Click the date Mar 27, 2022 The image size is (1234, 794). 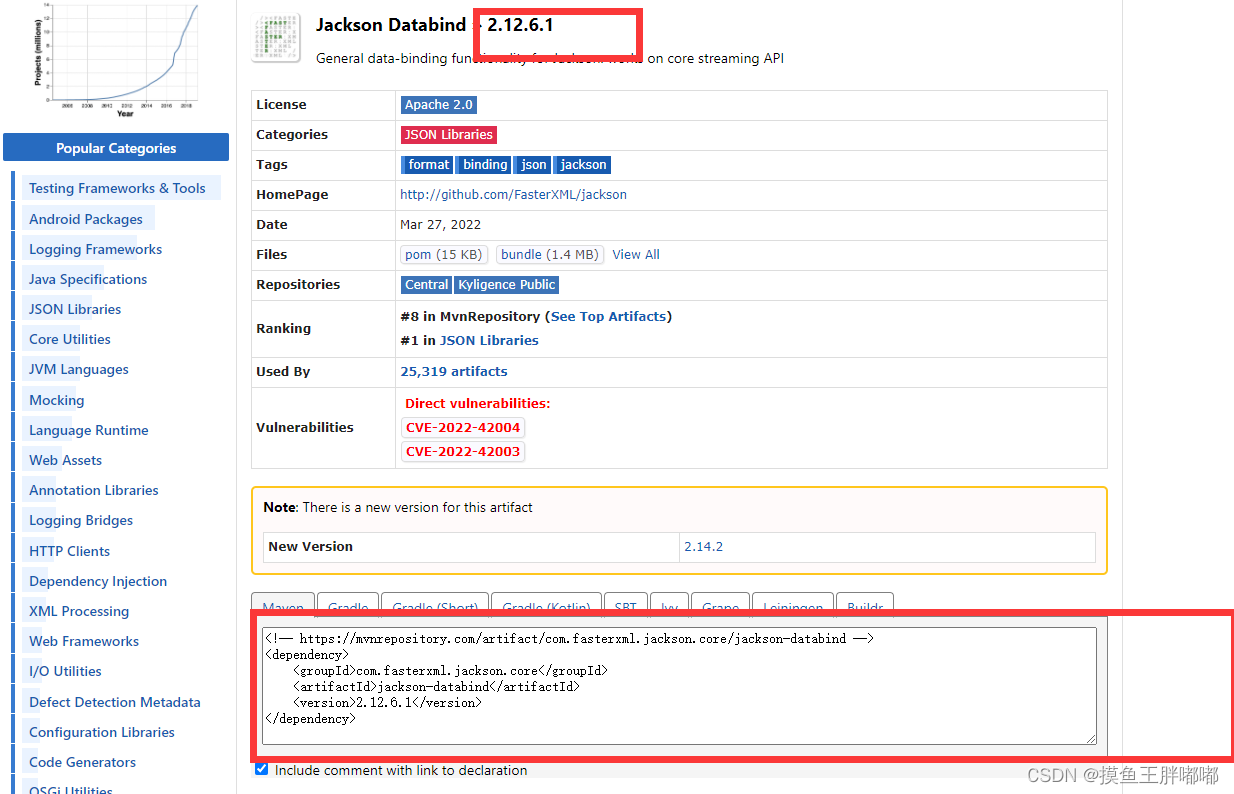coord(441,225)
